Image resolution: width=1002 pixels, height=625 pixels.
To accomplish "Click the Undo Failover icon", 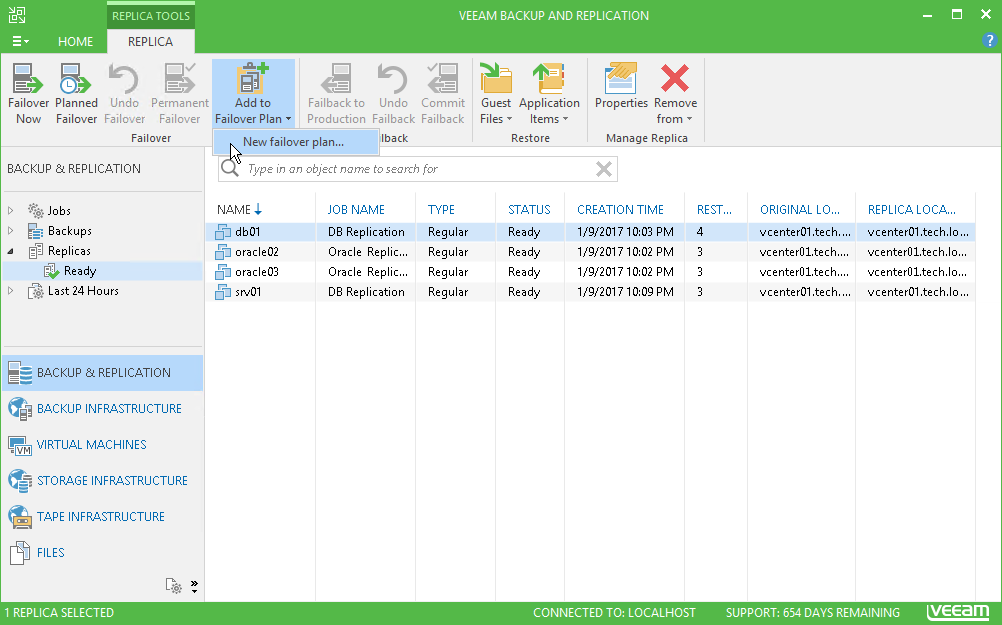I will pos(124,79).
